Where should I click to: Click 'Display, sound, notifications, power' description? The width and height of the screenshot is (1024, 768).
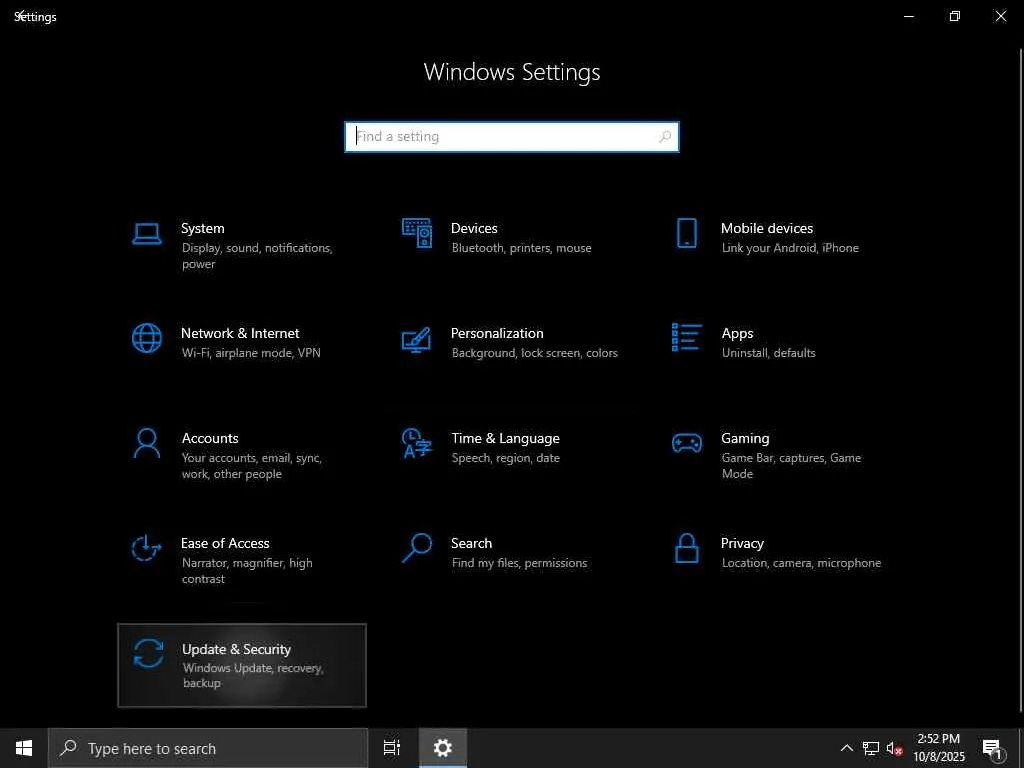(x=257, y=256)
